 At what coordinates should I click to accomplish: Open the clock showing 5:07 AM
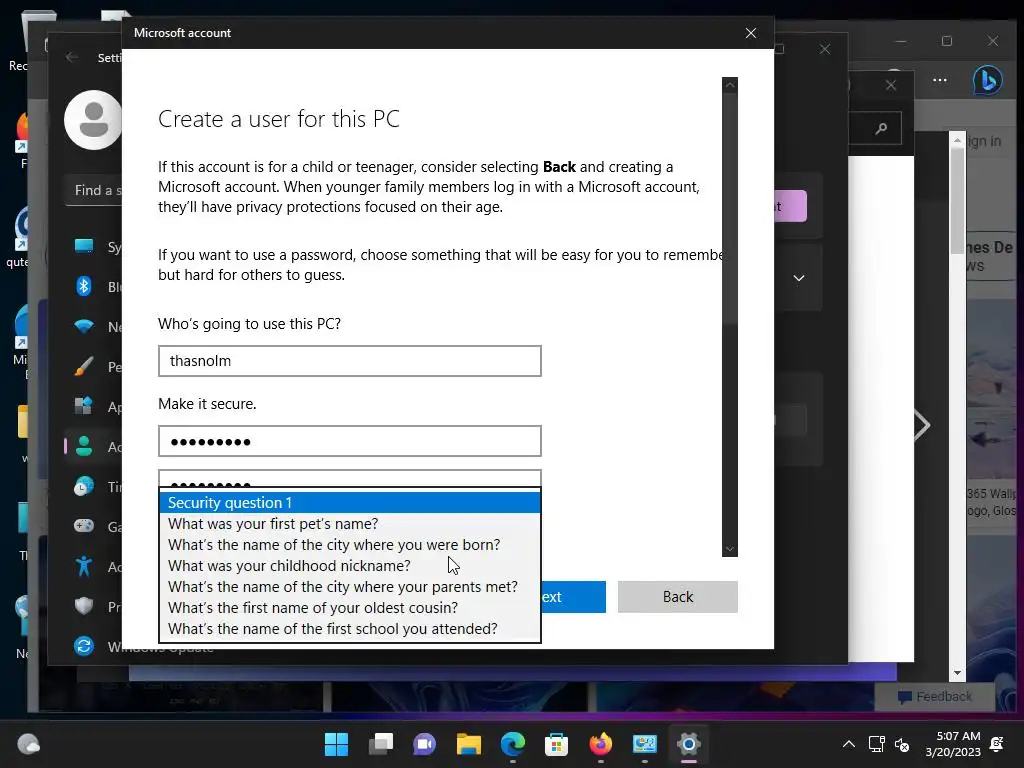953,744
